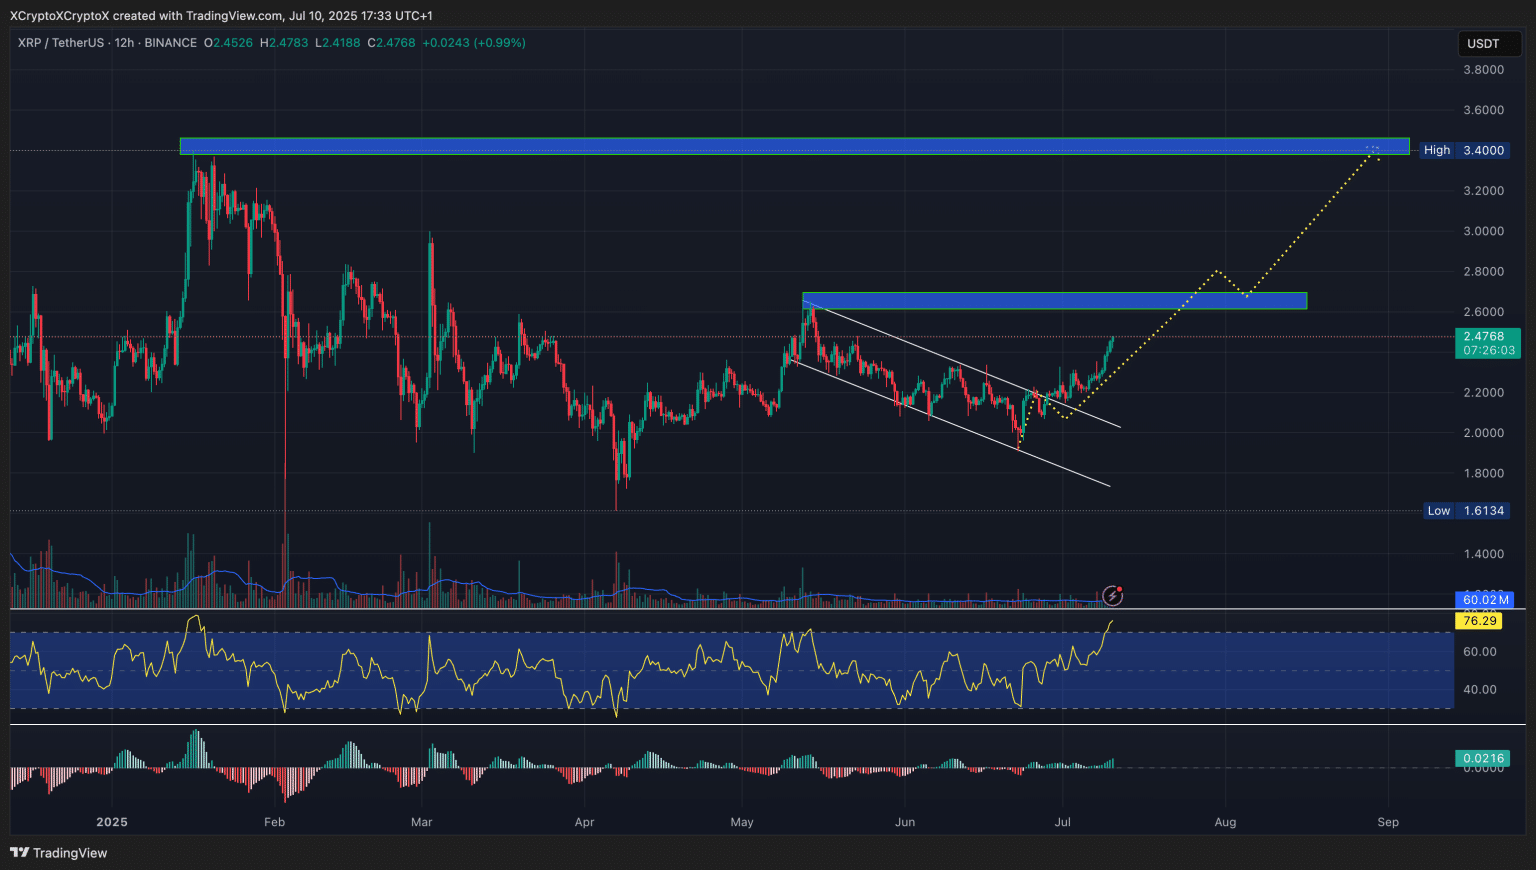Click the 2.0000 price axis label
The image size is (1536, 870).
[x=1483, y=433]
